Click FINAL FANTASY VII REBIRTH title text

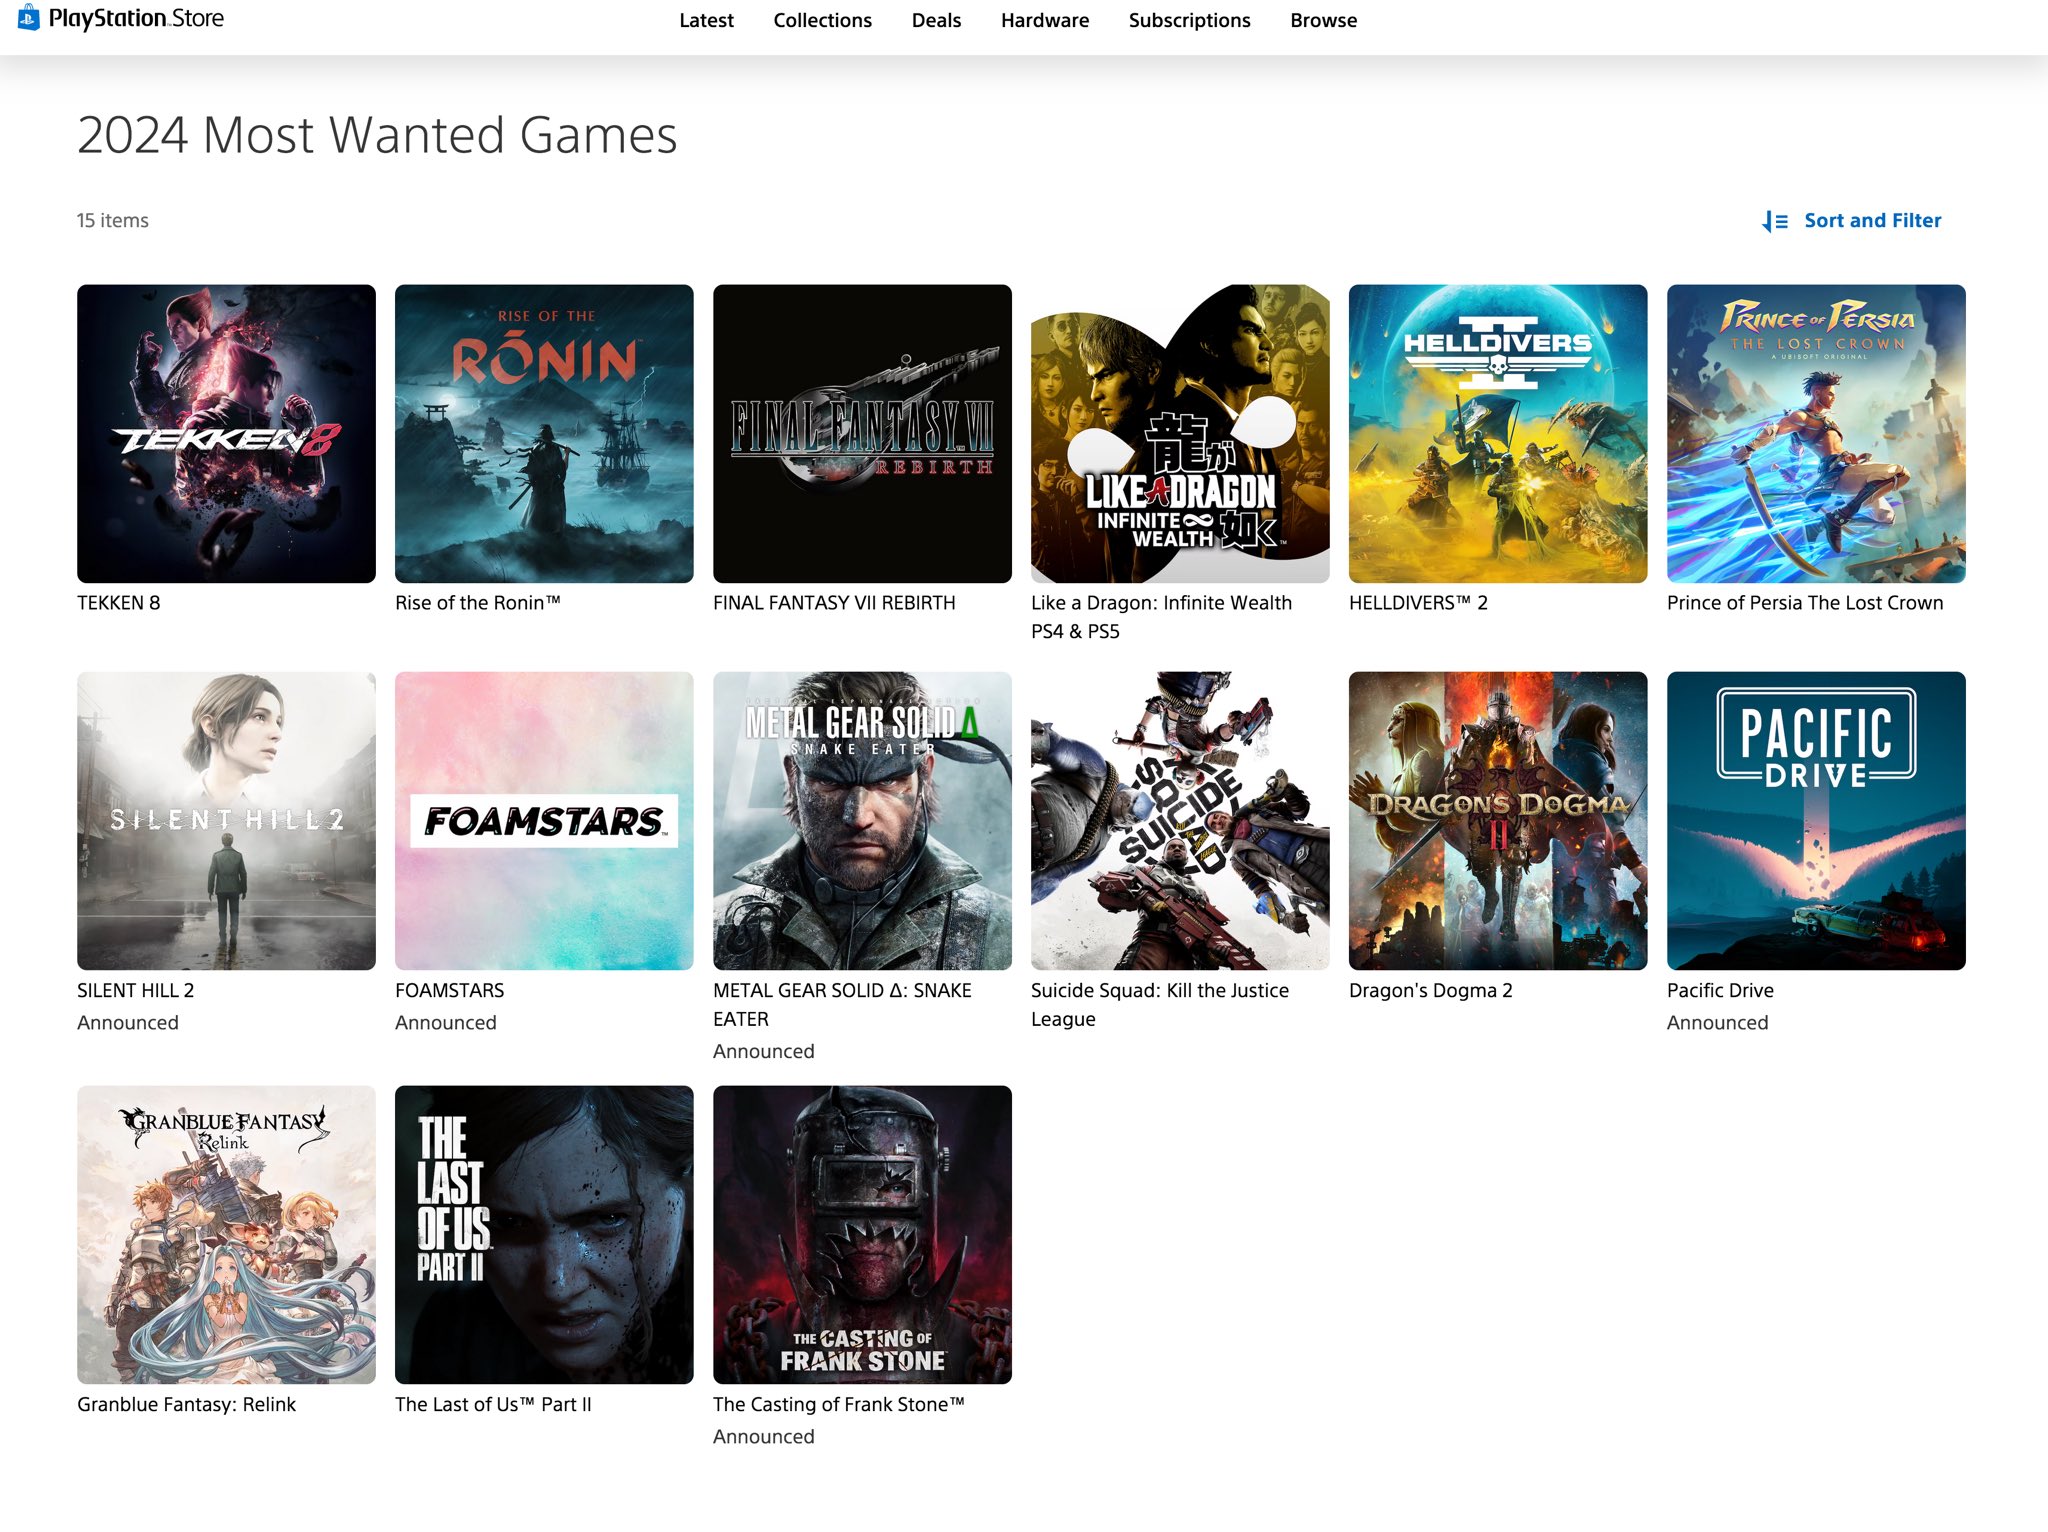834,603
